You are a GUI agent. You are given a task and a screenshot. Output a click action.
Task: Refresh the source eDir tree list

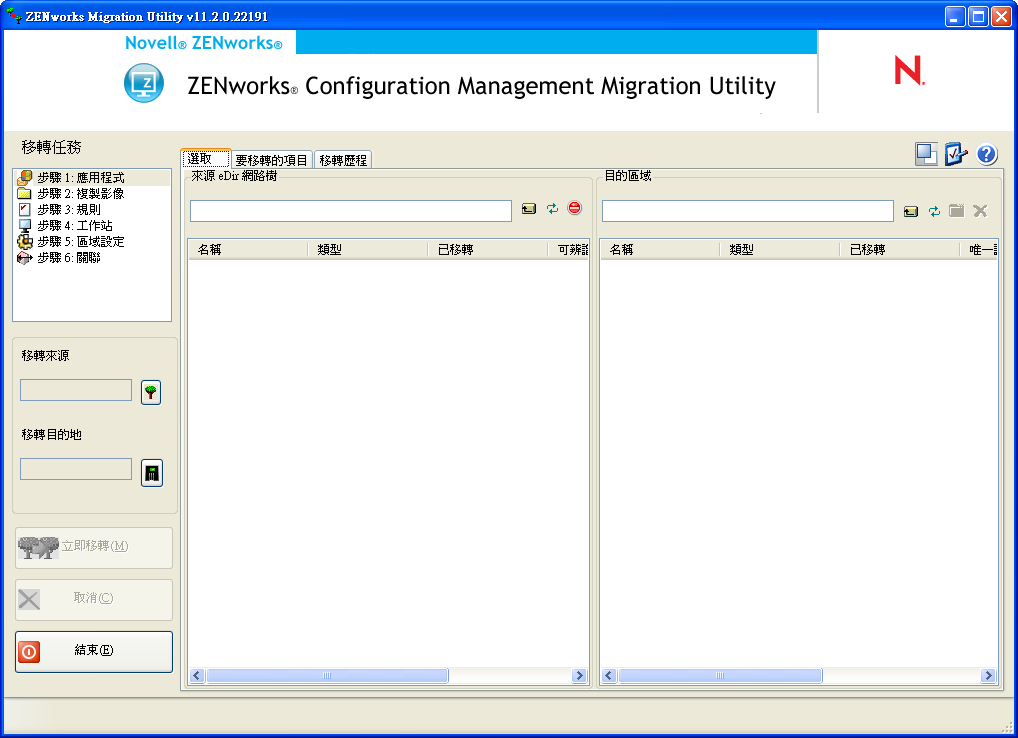pyautogui.click(x=552, y=209)
